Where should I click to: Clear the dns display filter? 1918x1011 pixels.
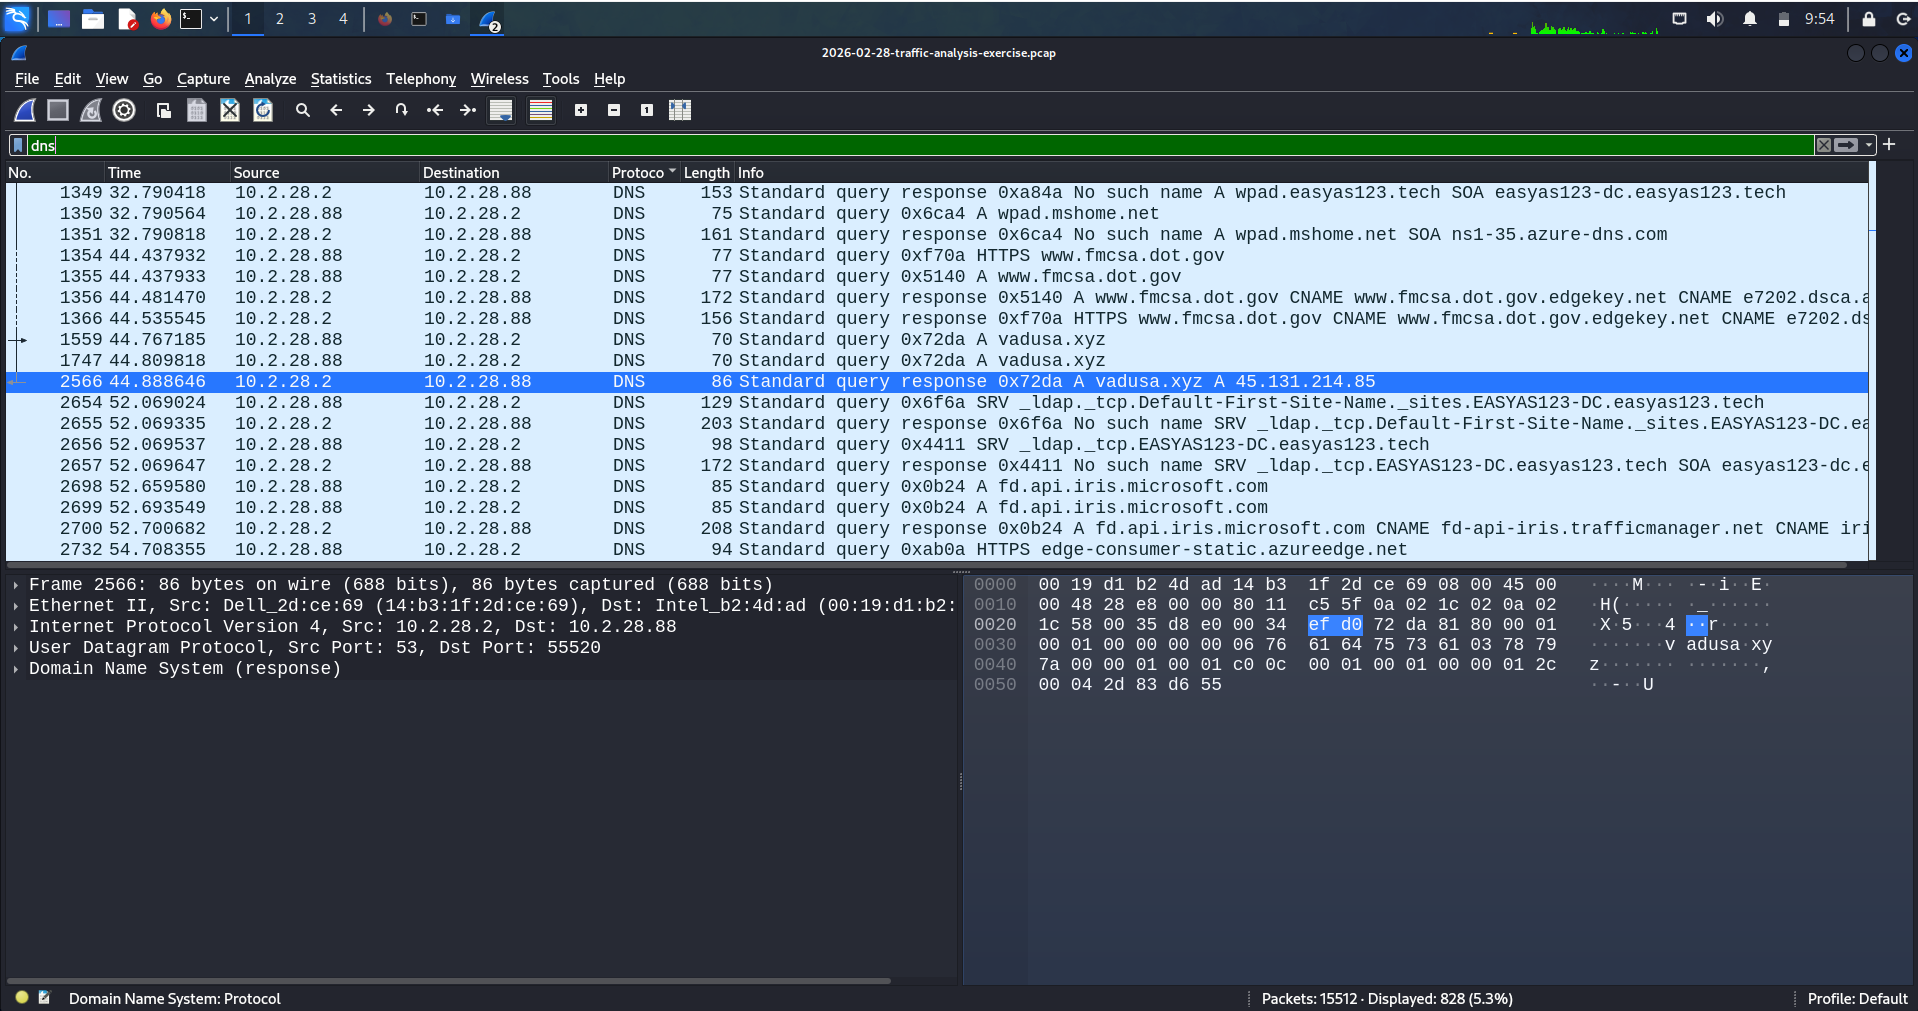click(x=1824, y=145)
